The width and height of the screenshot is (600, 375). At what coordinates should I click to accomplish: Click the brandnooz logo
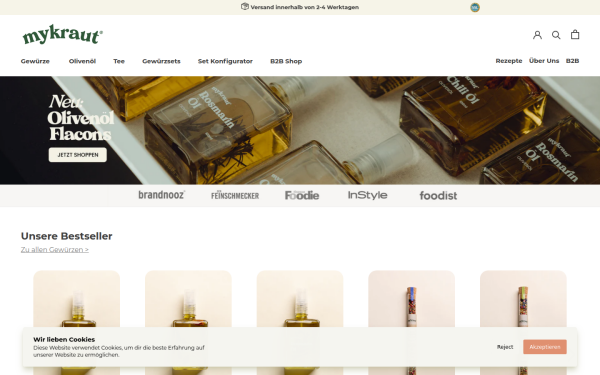point(161,195)
